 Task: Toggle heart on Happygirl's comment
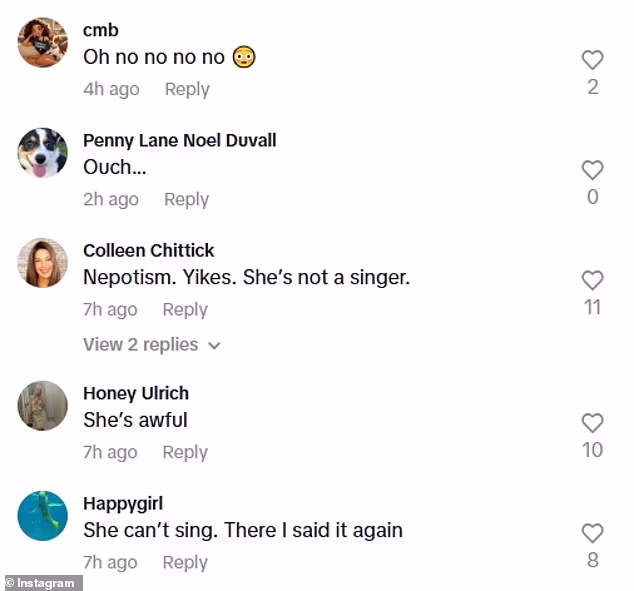[x=592, y=533]
